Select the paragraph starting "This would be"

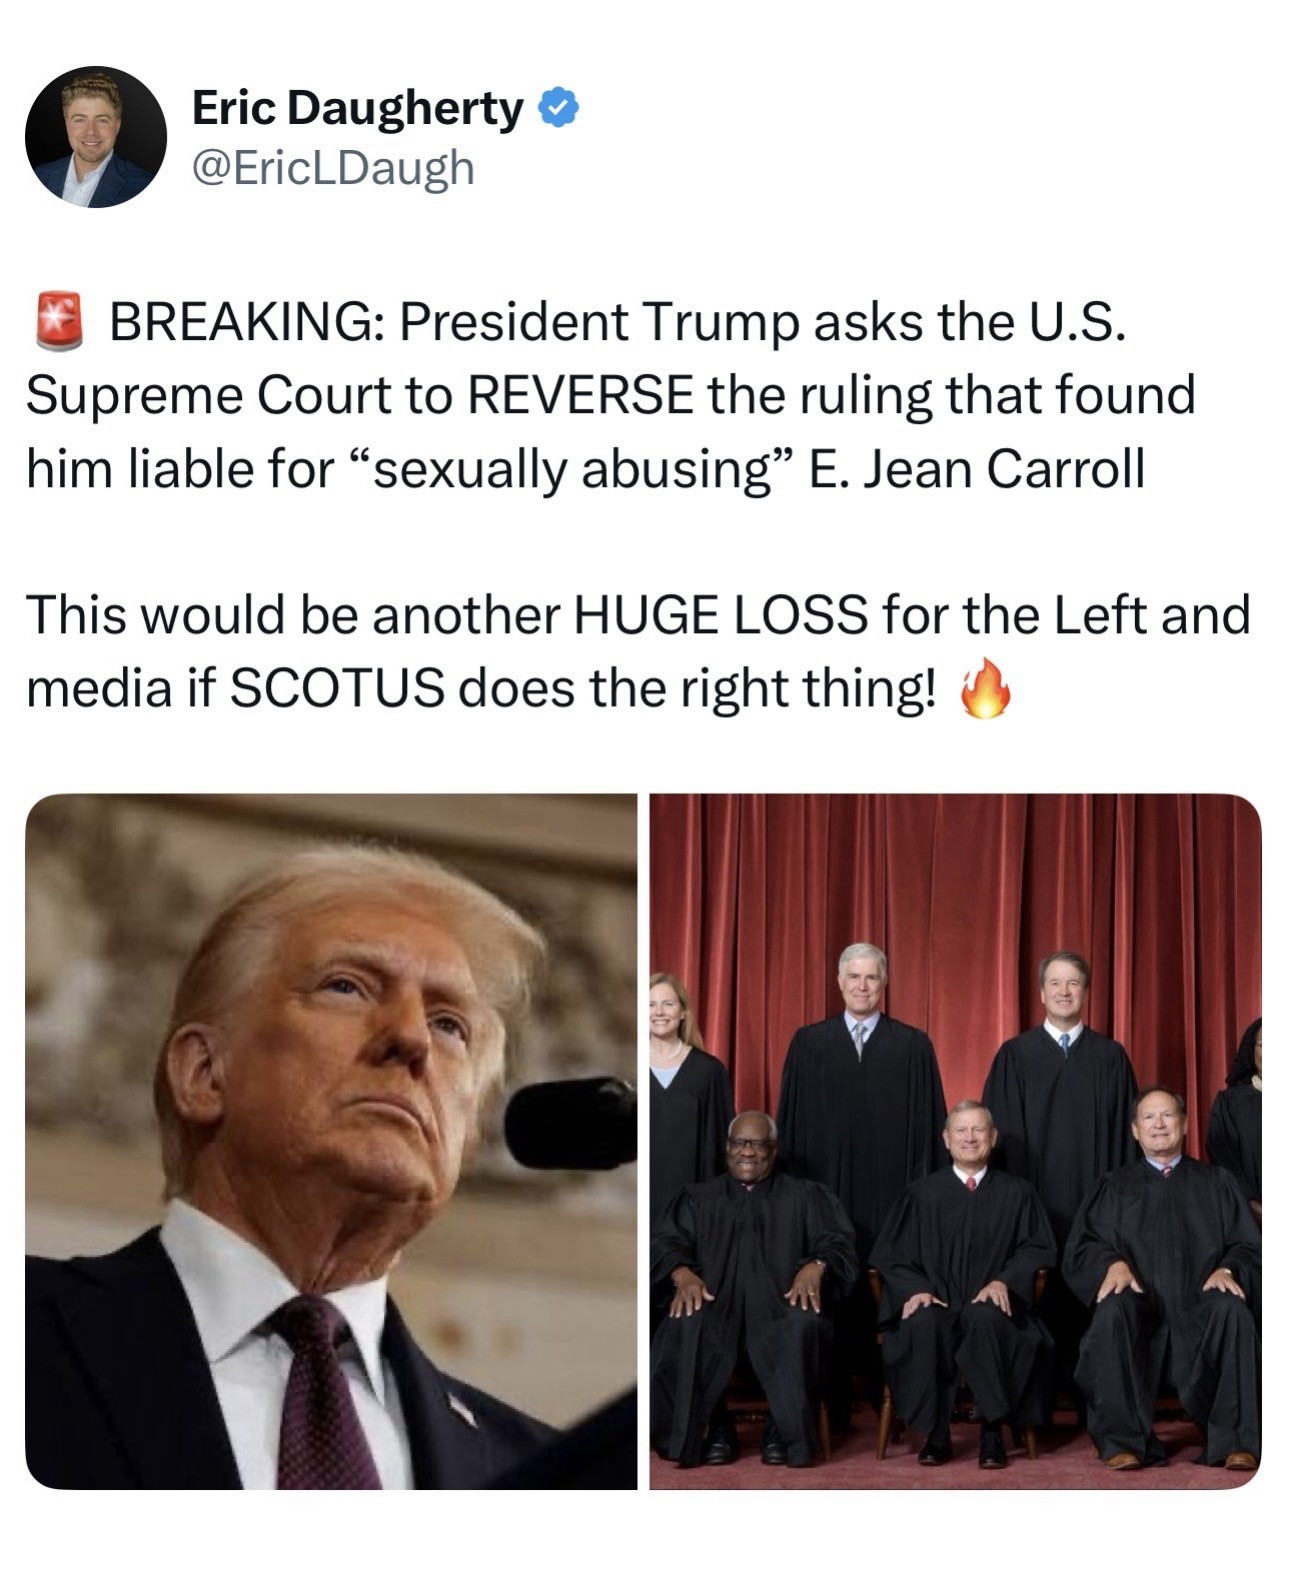click(638, 652)
